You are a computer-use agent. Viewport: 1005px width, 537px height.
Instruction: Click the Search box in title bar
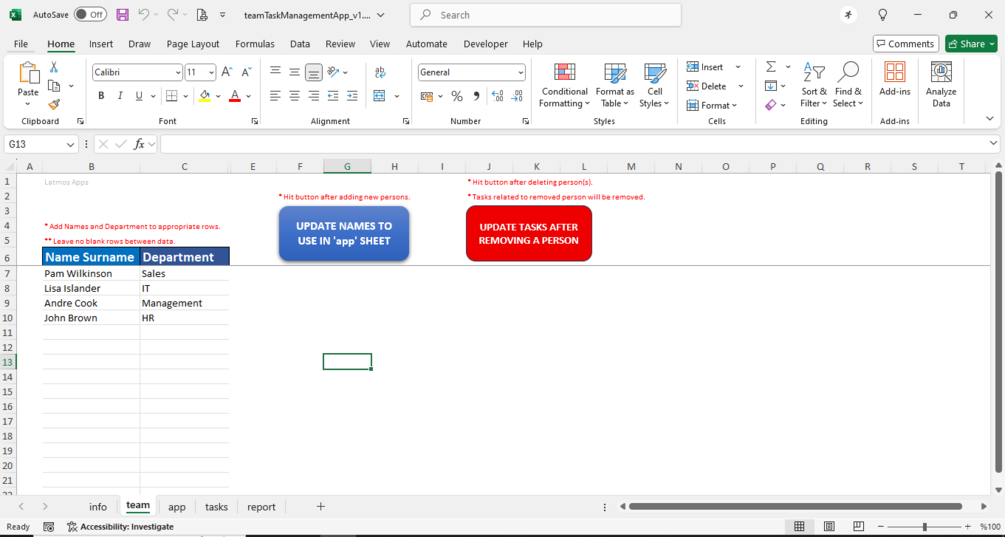click(x=545, y=15)
